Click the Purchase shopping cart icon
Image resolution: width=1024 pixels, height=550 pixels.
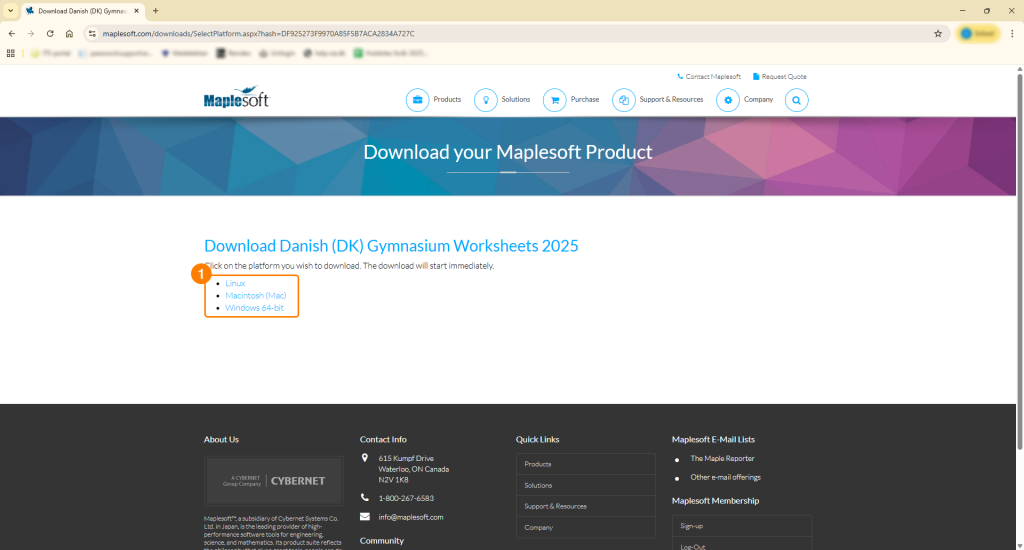[x=554, y=100]
